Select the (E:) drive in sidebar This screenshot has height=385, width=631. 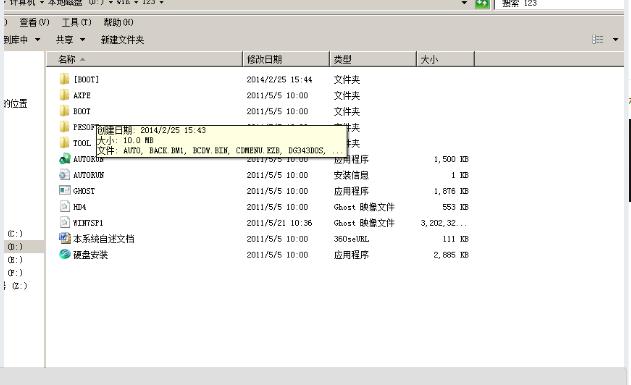click(15, 259)
